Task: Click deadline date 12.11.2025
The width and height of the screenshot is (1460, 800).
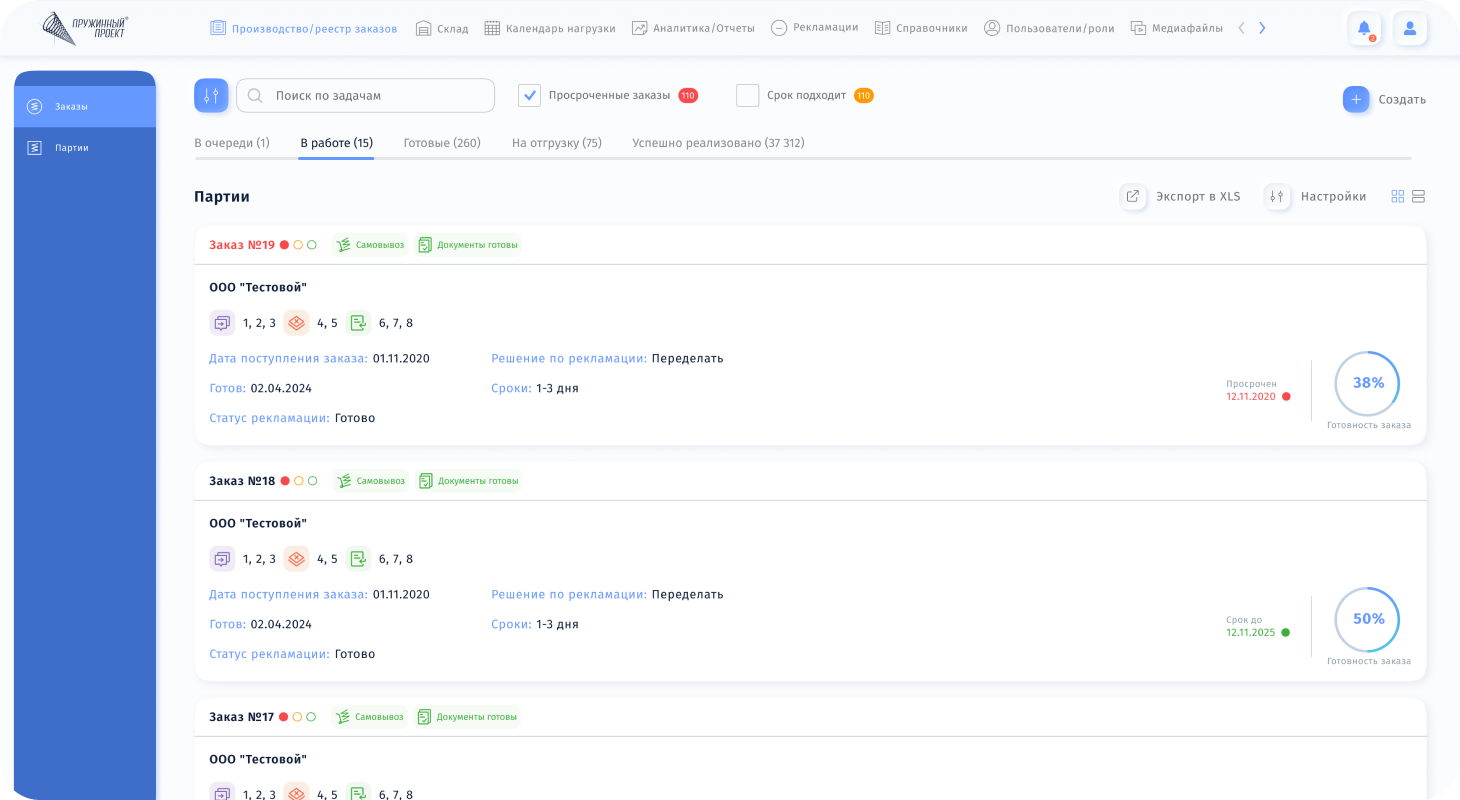Action: coord(1251,633)
